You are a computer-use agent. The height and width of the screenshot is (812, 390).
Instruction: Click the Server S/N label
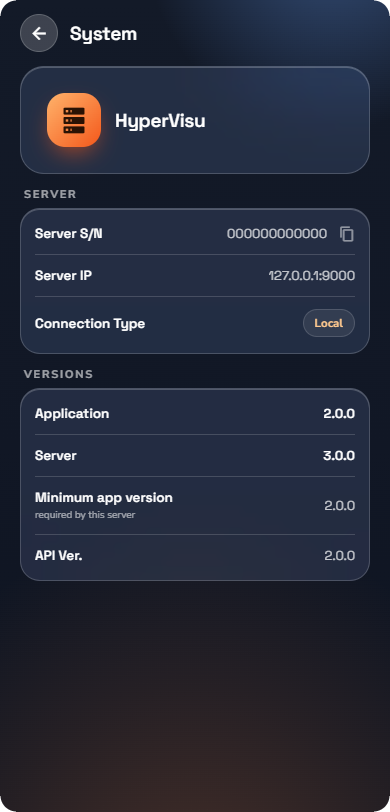tap(68, 234)
